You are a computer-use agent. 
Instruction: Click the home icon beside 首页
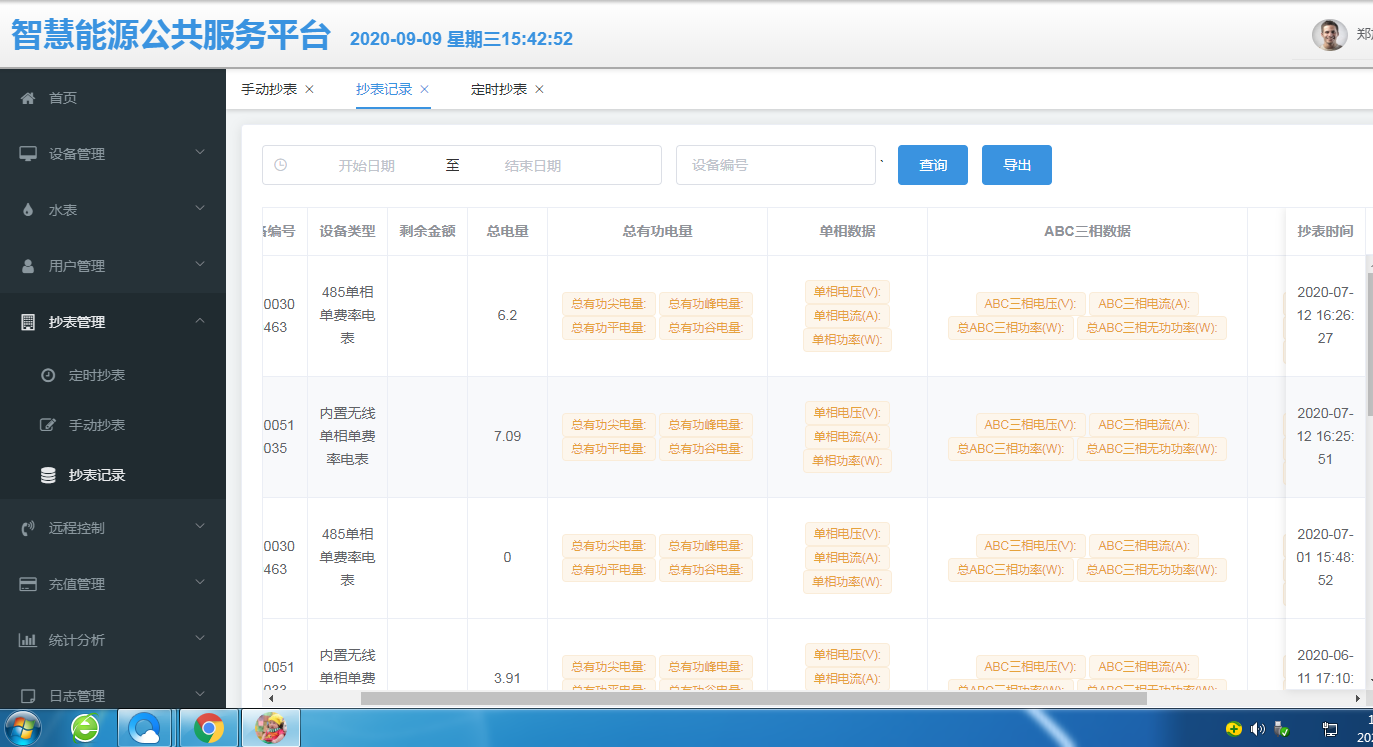coord(28,98)
